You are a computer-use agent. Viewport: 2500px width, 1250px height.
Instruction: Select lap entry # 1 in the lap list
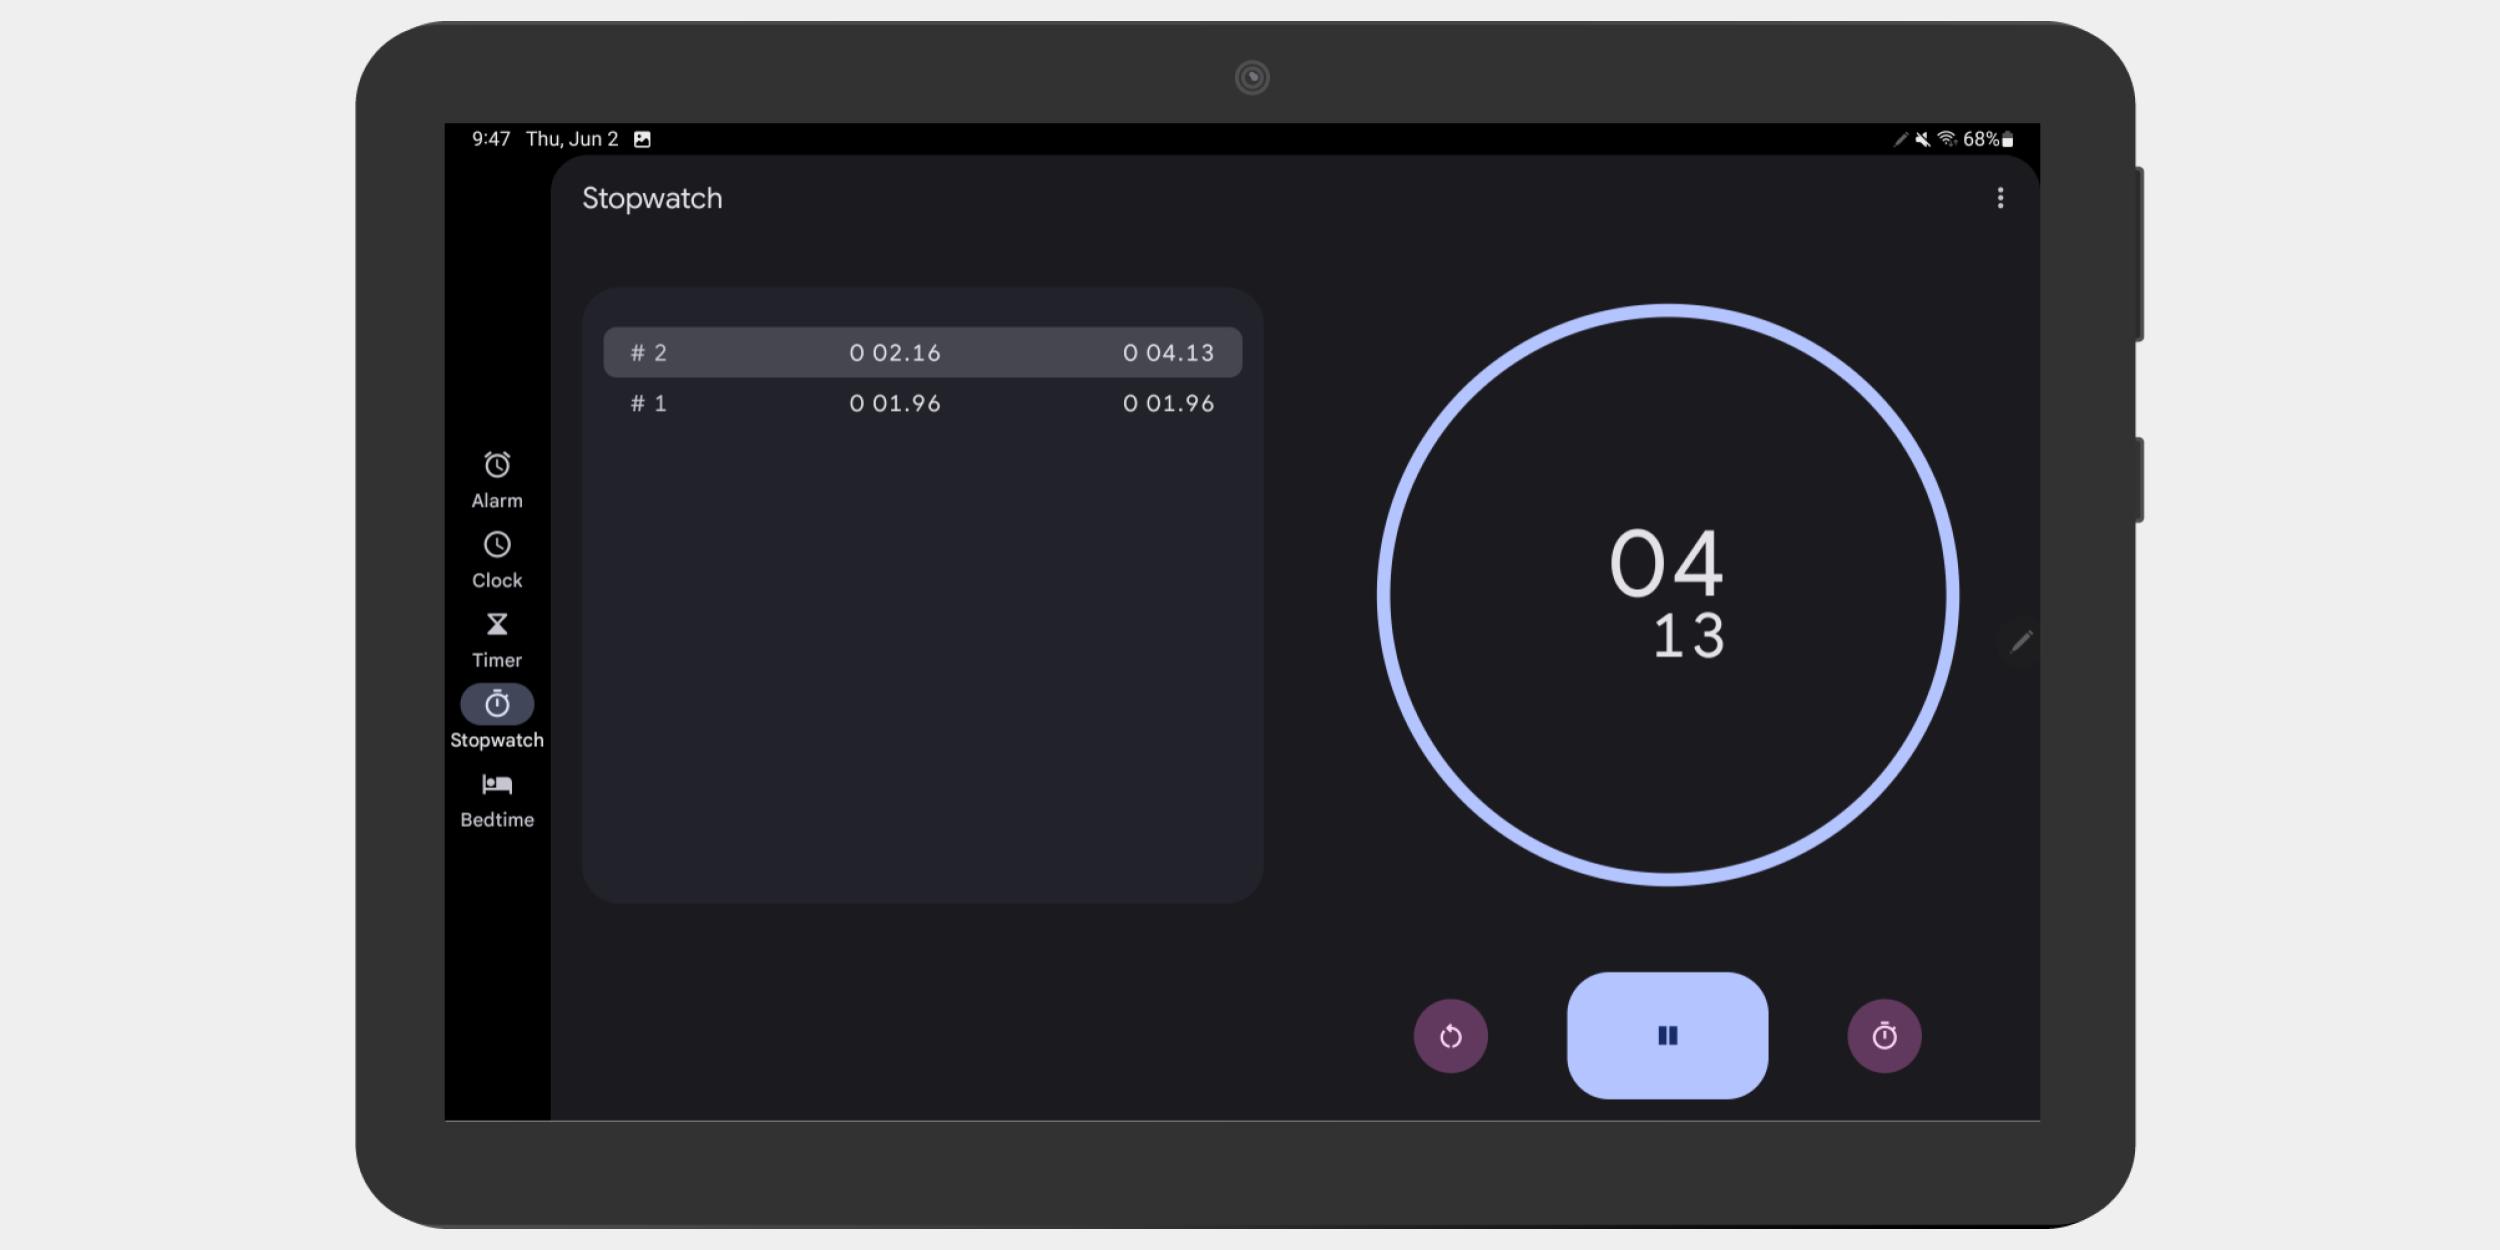tap(920, 403)
